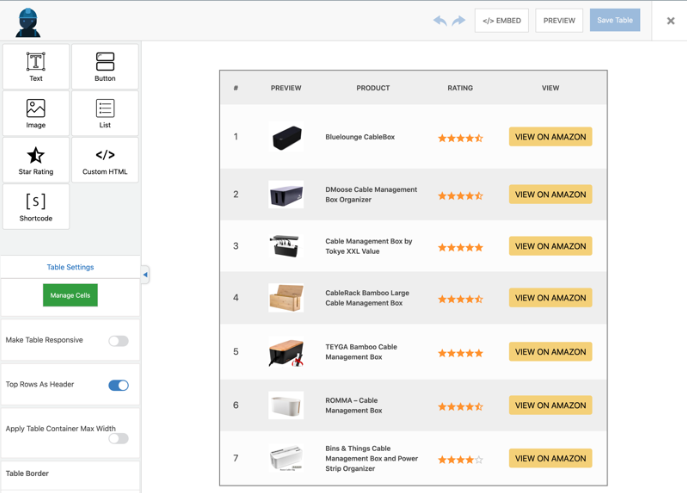
Task: Select the CableRack Bamboo box image
Action: [286, 298]
